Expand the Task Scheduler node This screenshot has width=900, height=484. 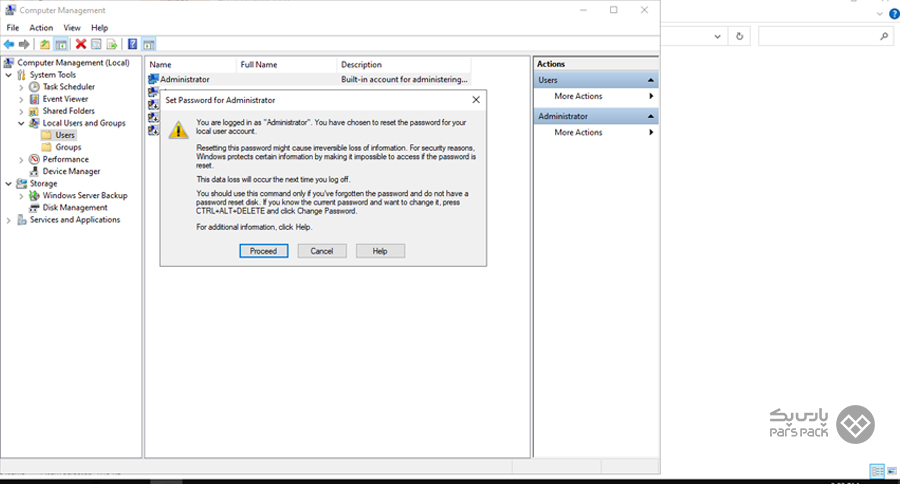click(x=21, y=87)
